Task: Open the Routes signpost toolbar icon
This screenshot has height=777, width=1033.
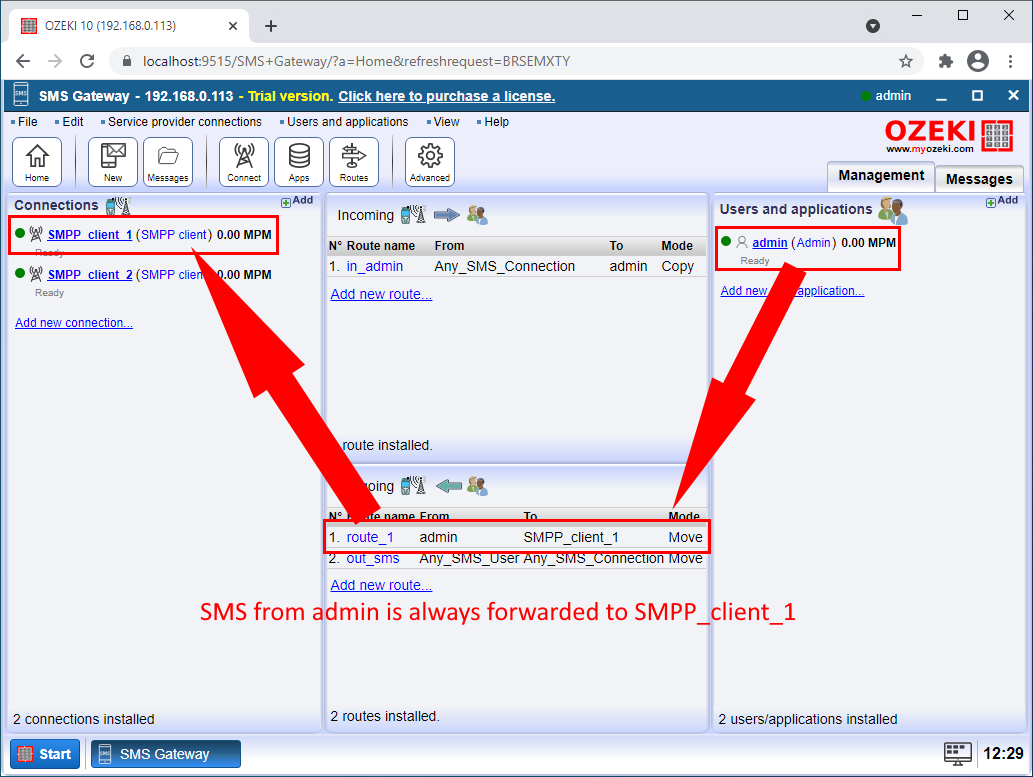Action: (x=354, y=162)
